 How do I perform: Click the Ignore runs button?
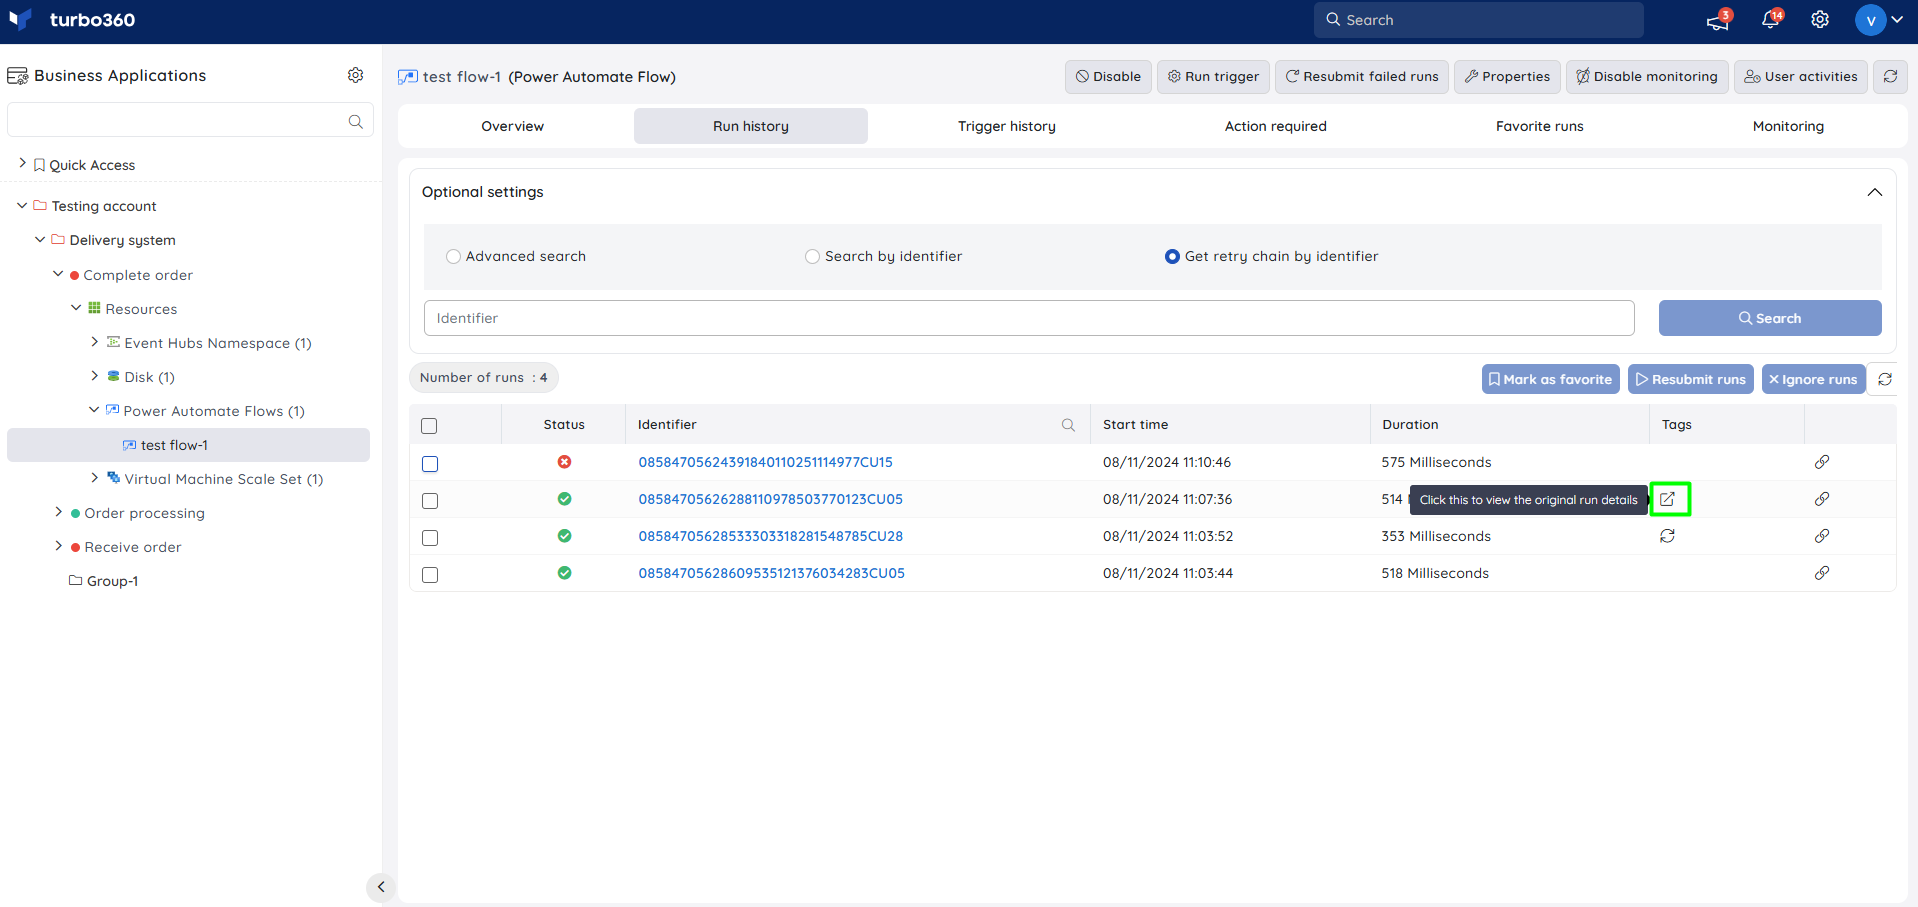1813,379
